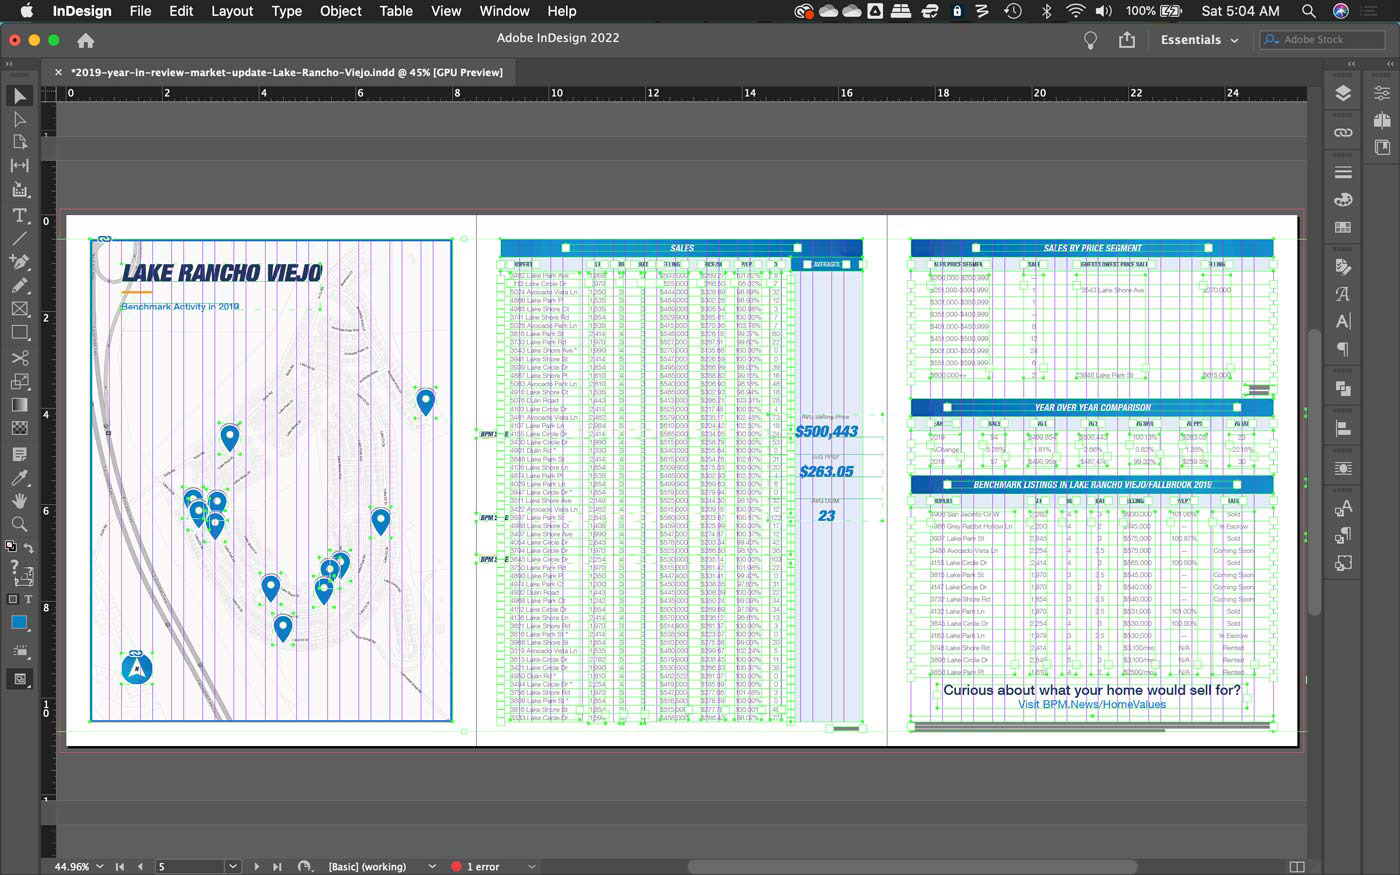Go to the previous page
Image resolution: width=1400 pixels, height=875 pixels.
[140, 866]
